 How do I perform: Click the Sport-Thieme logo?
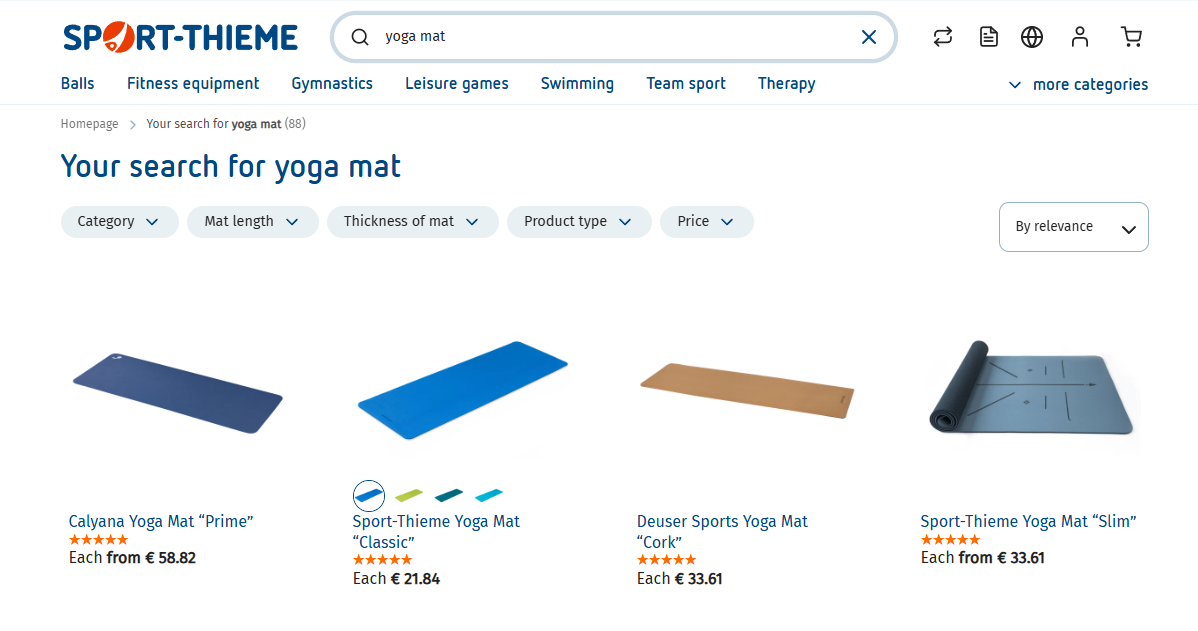180,37
